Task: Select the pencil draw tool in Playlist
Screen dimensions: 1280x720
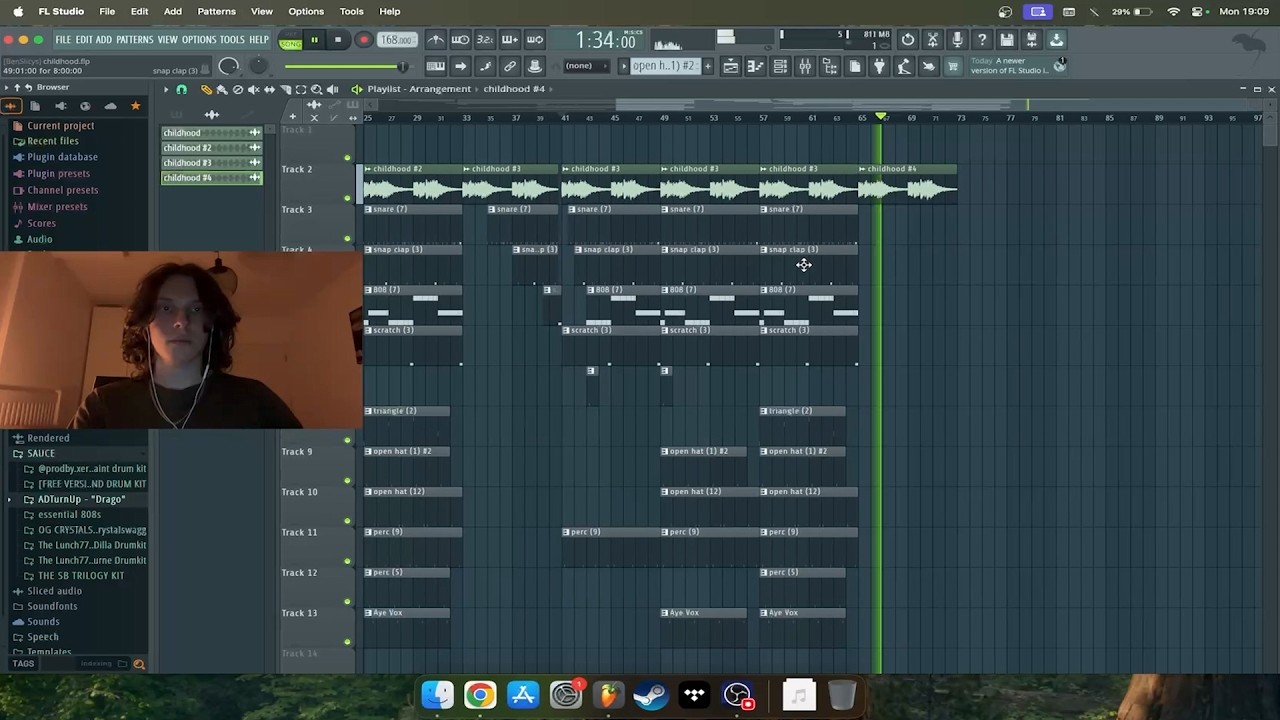Action: [x=206, y=89]
